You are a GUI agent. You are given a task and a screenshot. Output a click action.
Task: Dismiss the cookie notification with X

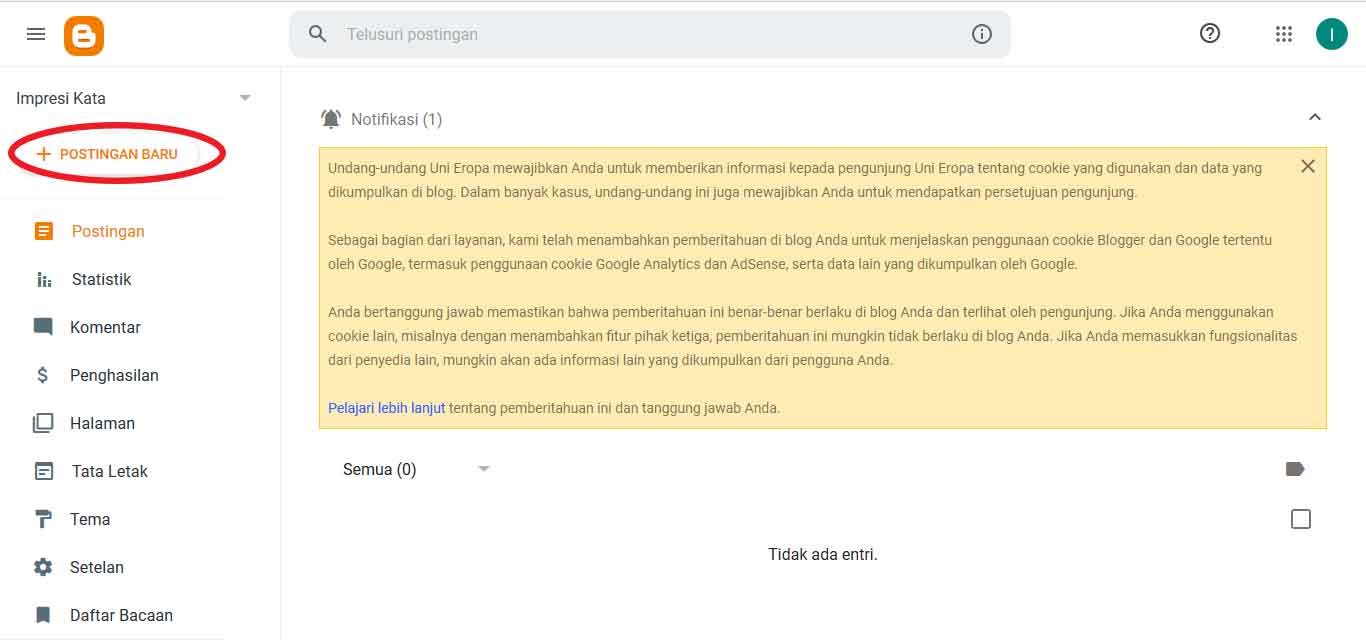pyautogui.click(x=1308, y=166)
